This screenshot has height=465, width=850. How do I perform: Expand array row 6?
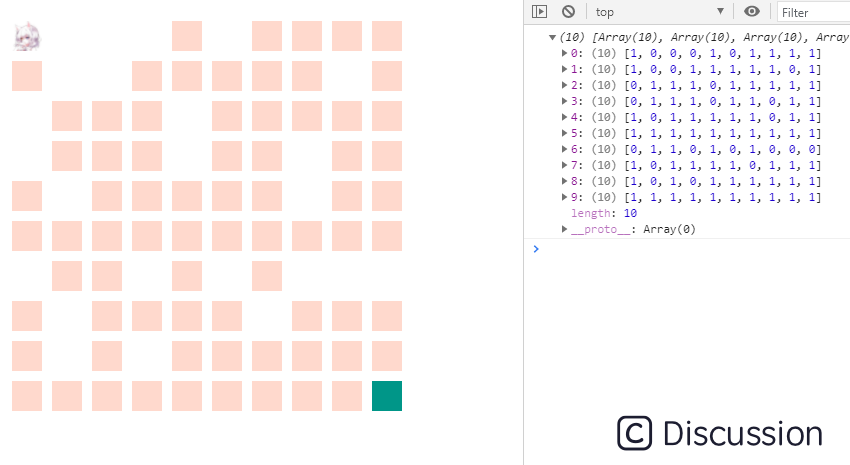[x=564, y=149]
